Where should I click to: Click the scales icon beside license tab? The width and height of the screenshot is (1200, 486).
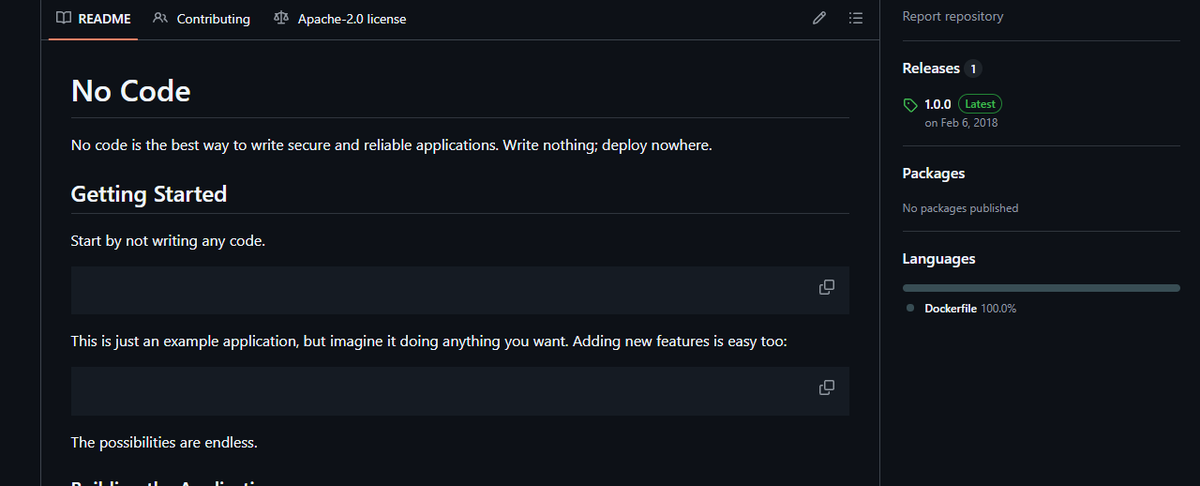[x=281, y=18]
